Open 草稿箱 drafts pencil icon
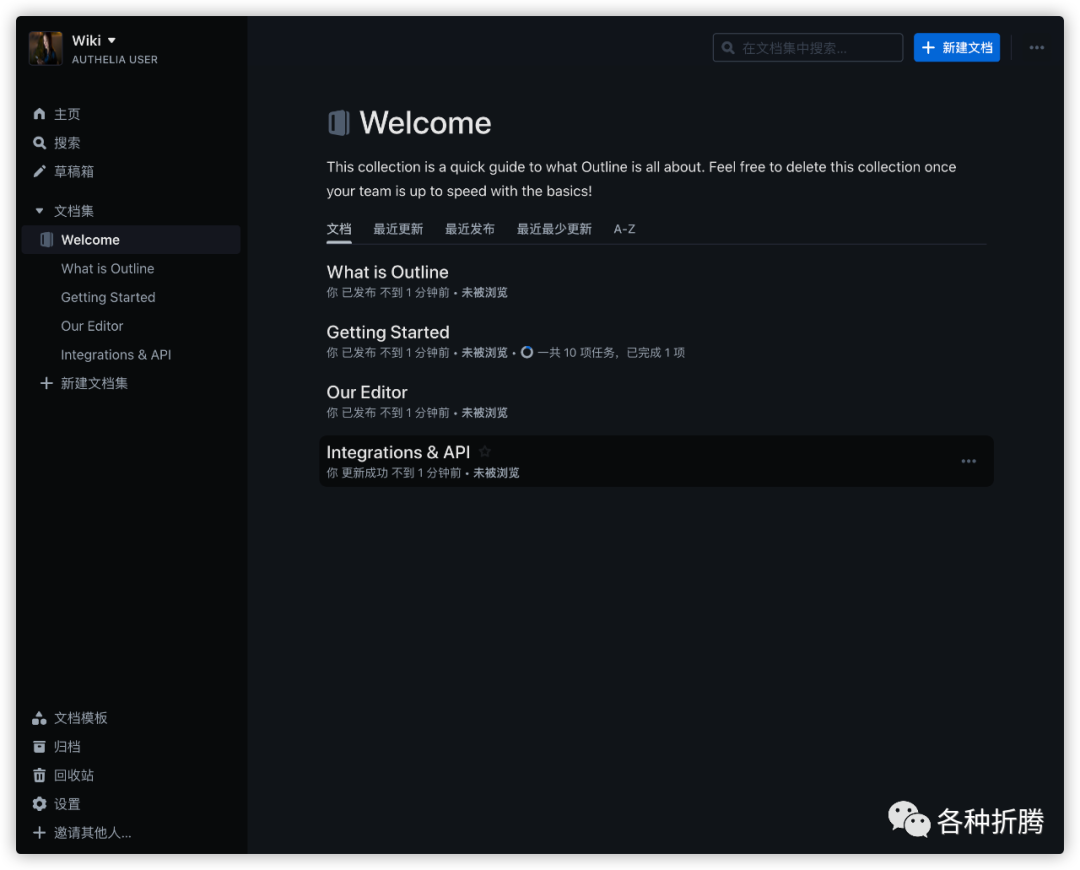The width and height of the screenshot is (1080, 870). (39, 171)
